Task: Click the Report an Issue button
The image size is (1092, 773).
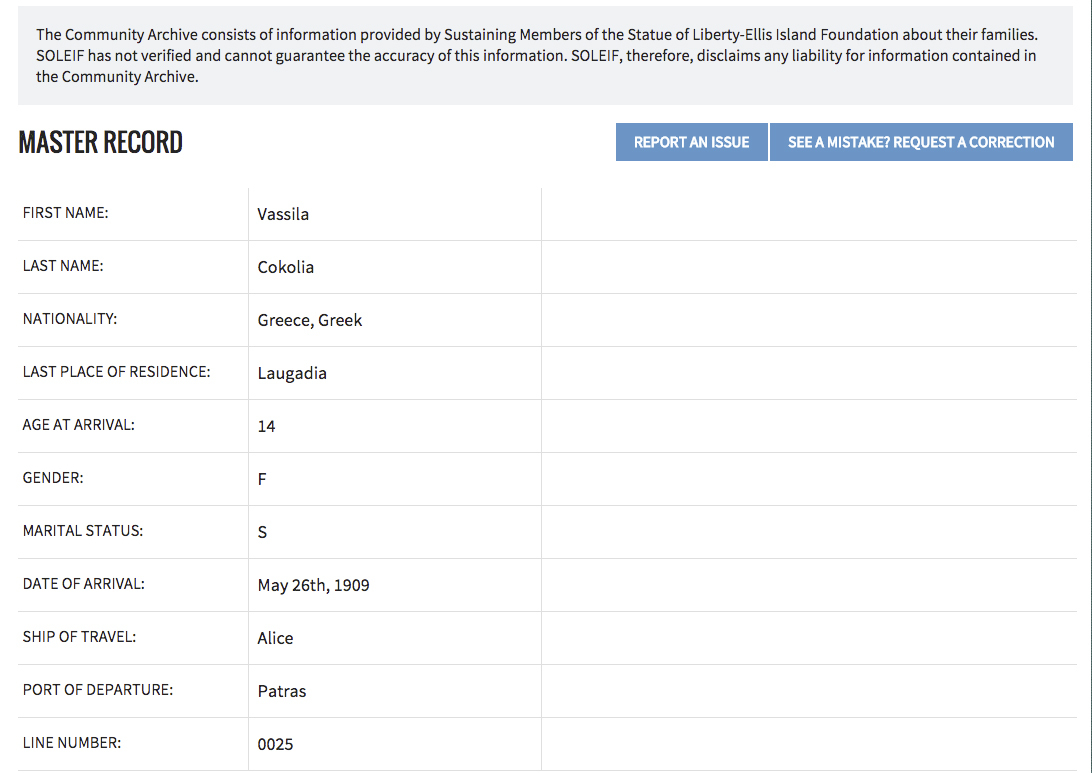Action: pos(692,142)
